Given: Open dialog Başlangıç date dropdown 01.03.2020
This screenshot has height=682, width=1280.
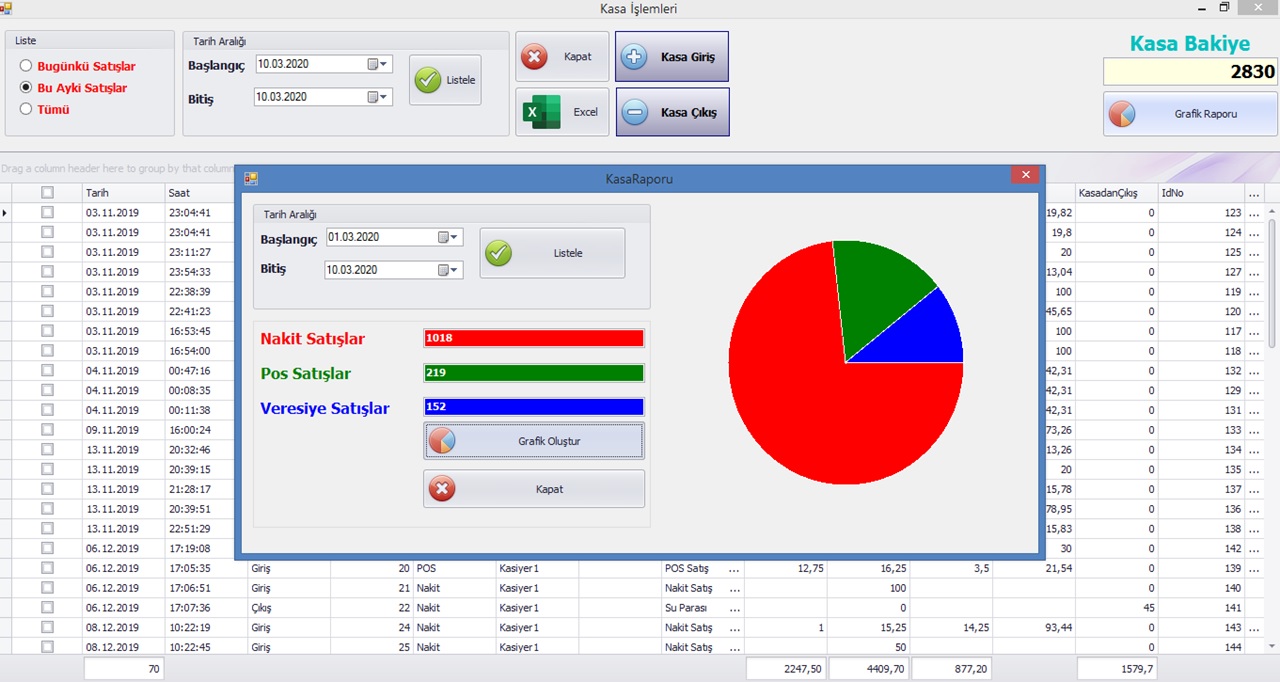Looking at the screenshot, I should 449,237.
